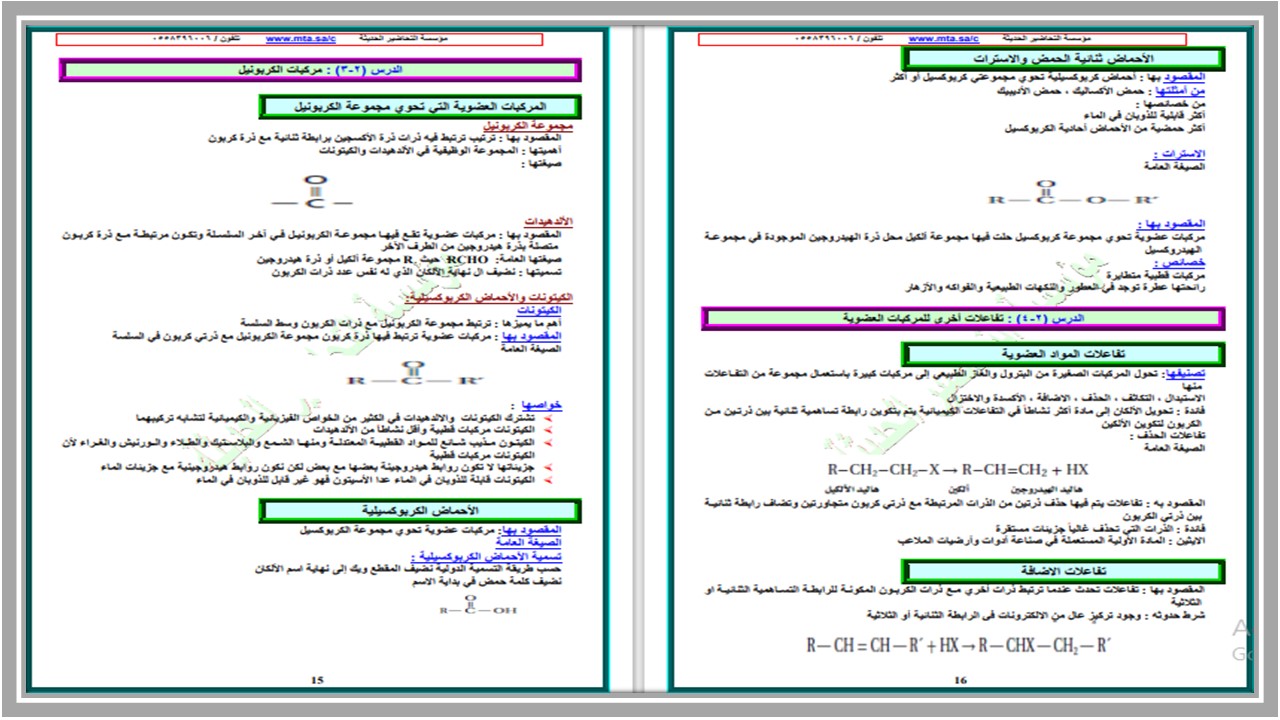The width and height of the screenshot is (1280, 720).
Task: Click the green boxed heading 'تفاعلات الاضافة'
Action: pyautogui.click(x=1063, y=571)
